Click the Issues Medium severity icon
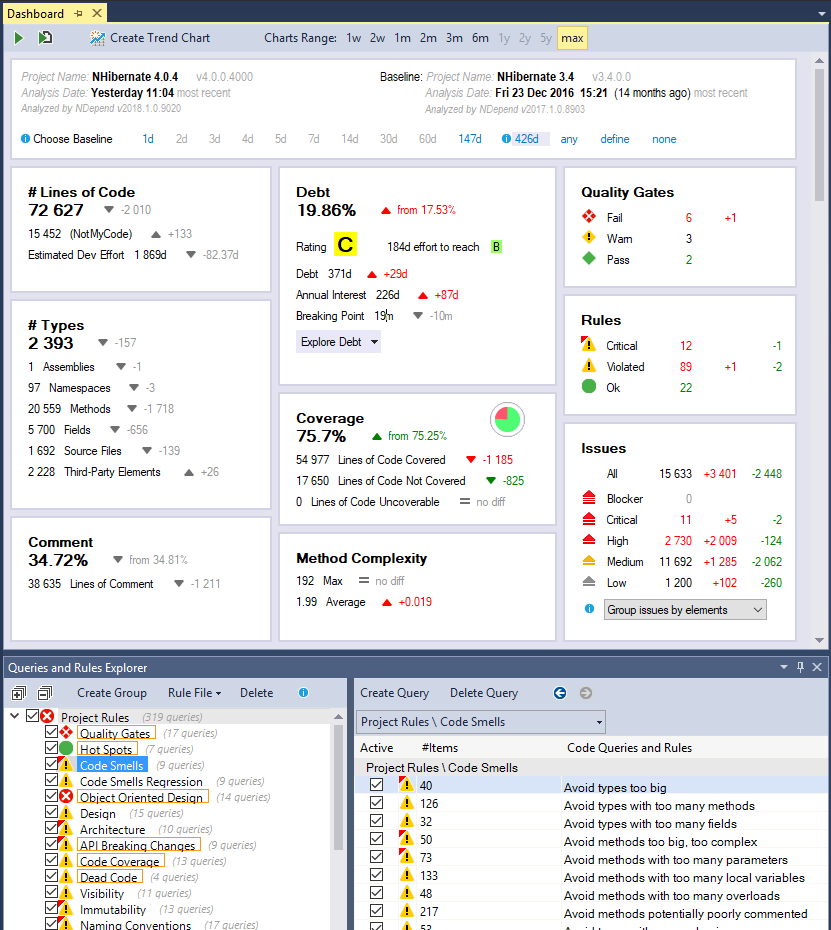The height and width of the screenshot is (930, 831). 589,560
